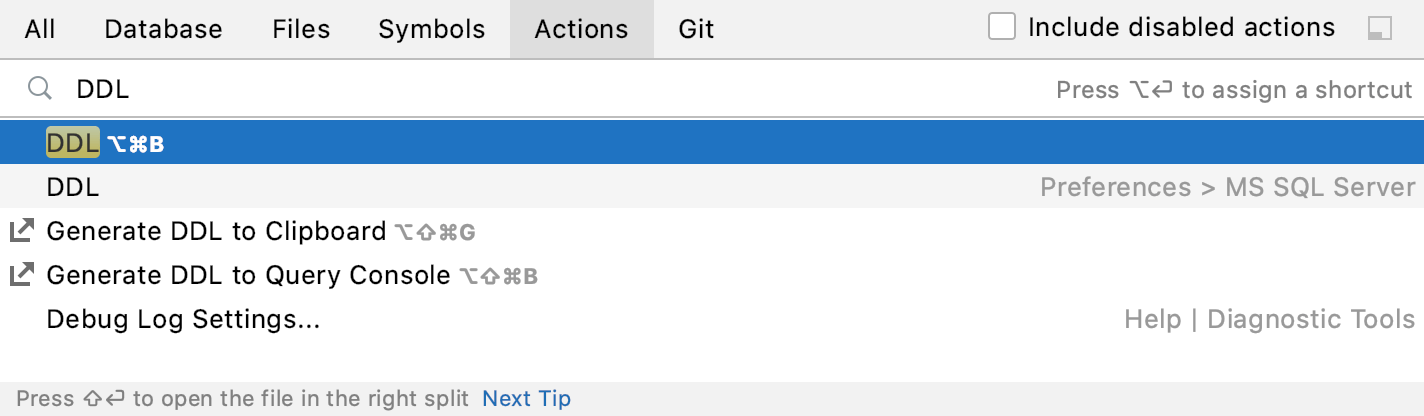Run Generate DDL to Query Console action
The width and height of the screenshot is (1424, 416).
click(248, 275)
